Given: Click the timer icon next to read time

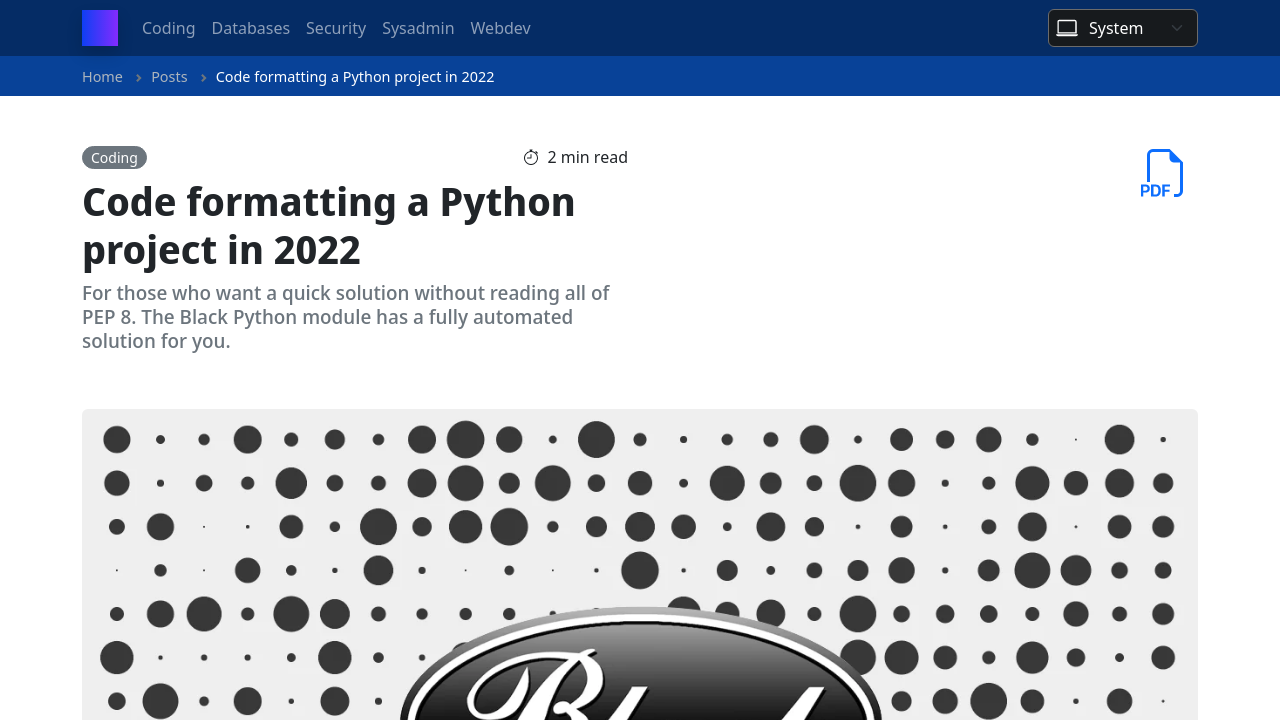Looking at the screenshot, I should [529, 156].
